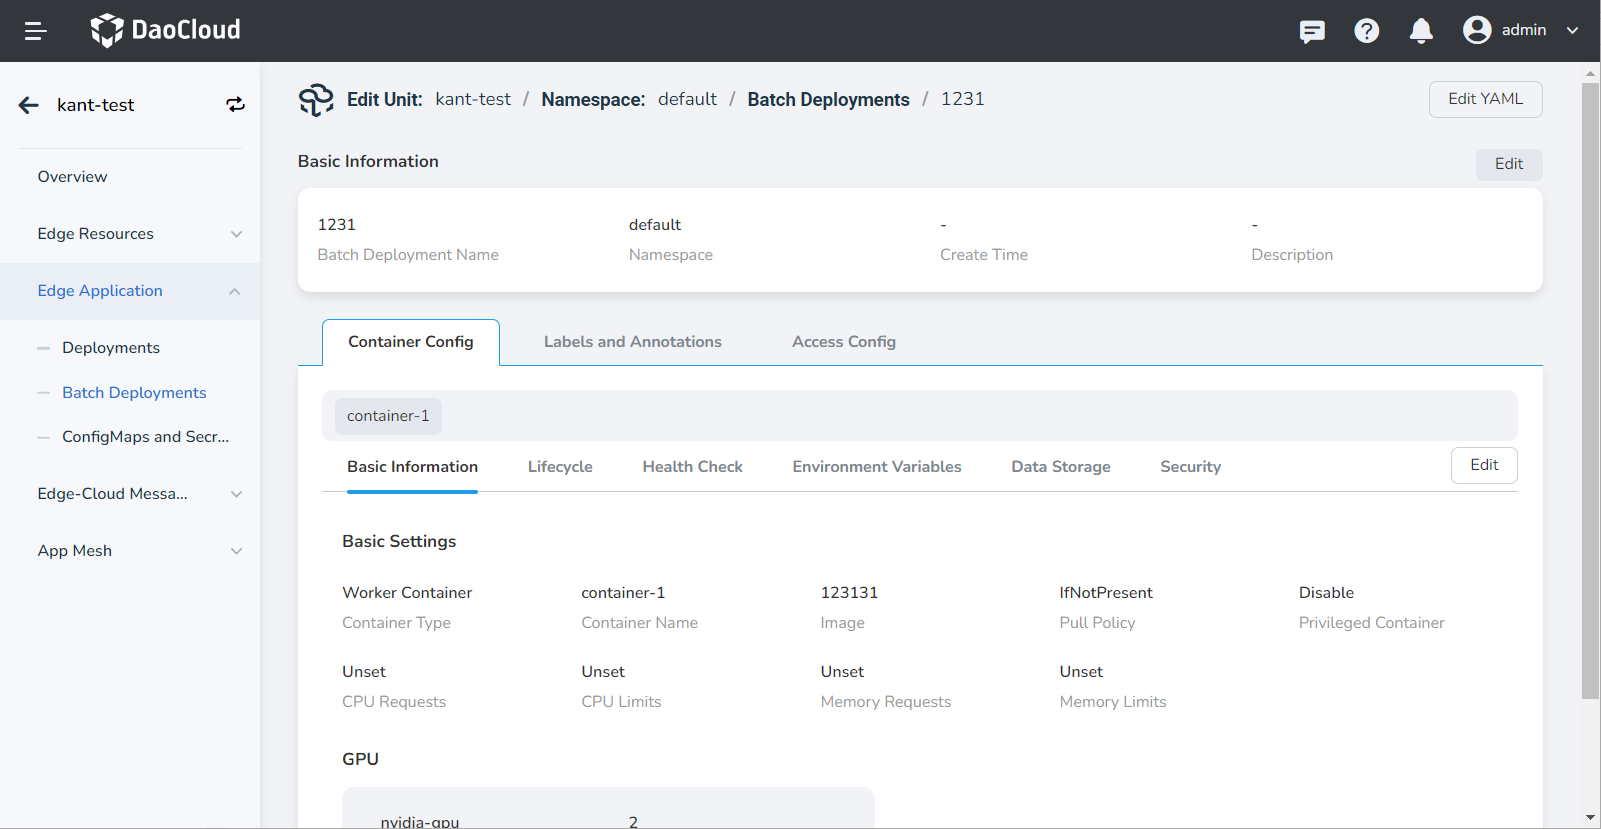
Task: Click the scrollbar down arrow
Action: [x=1590, y=817]
